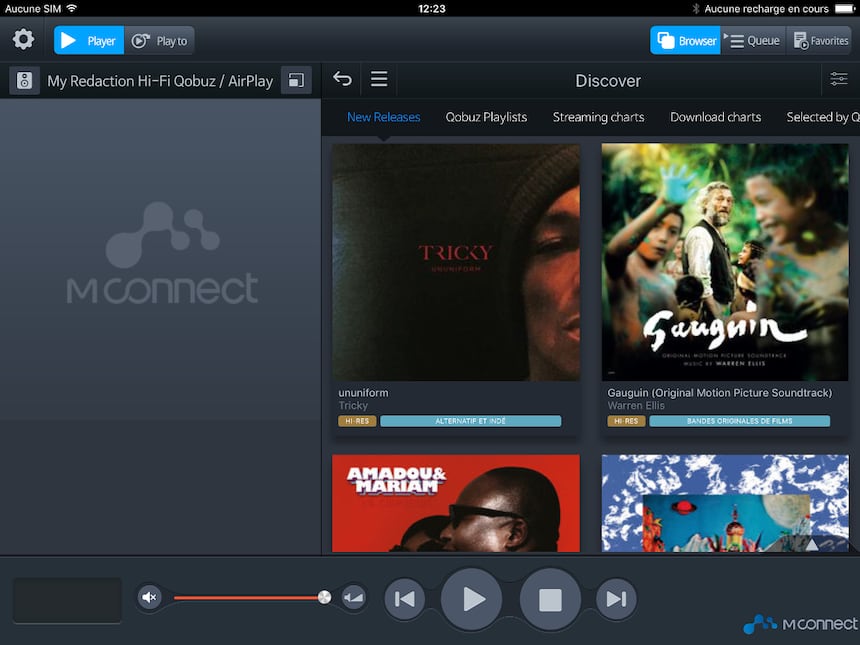Stop playback with the Stop button
Viewport: 860px width, 645px height.
[550, 599]
